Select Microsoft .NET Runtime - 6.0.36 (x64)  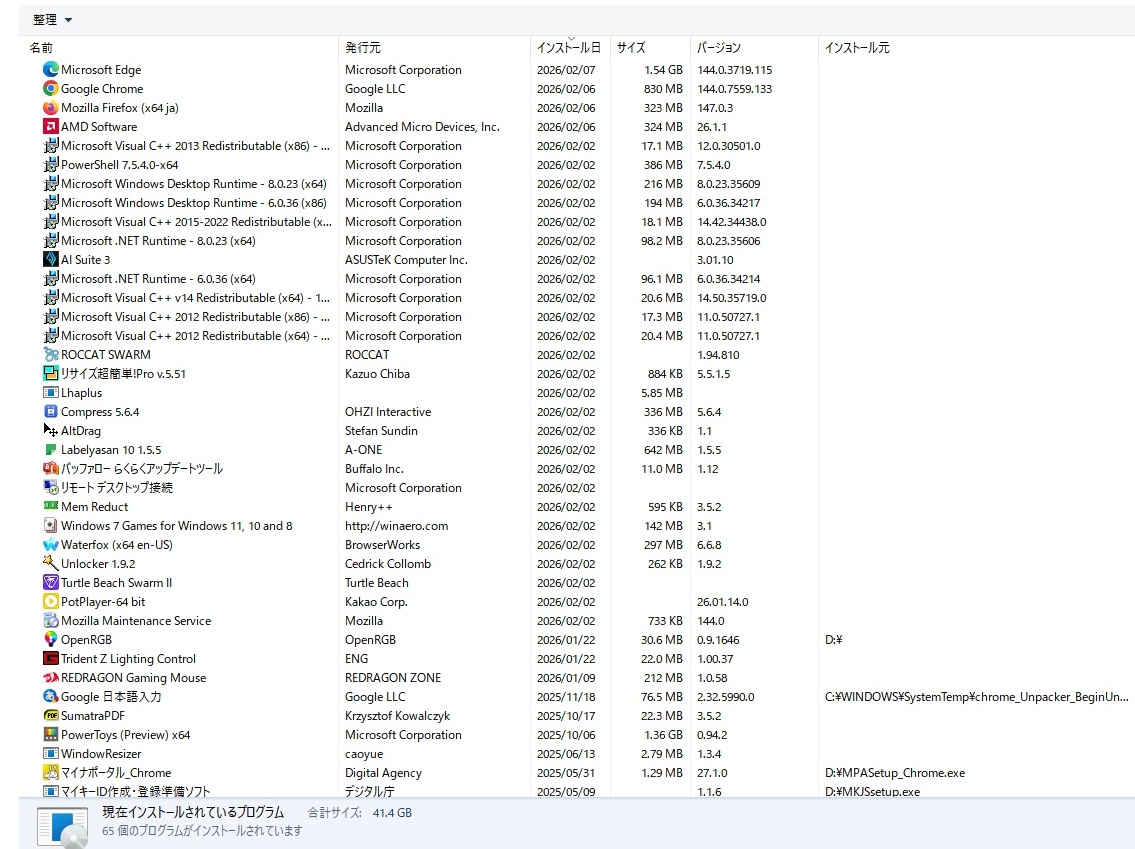(158, 279)
